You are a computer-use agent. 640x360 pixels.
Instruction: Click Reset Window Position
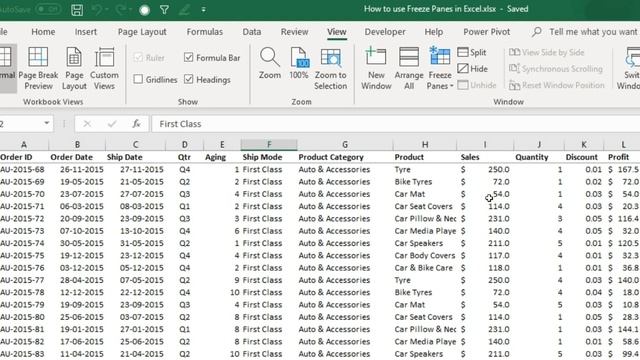click(x=557, y=85)
